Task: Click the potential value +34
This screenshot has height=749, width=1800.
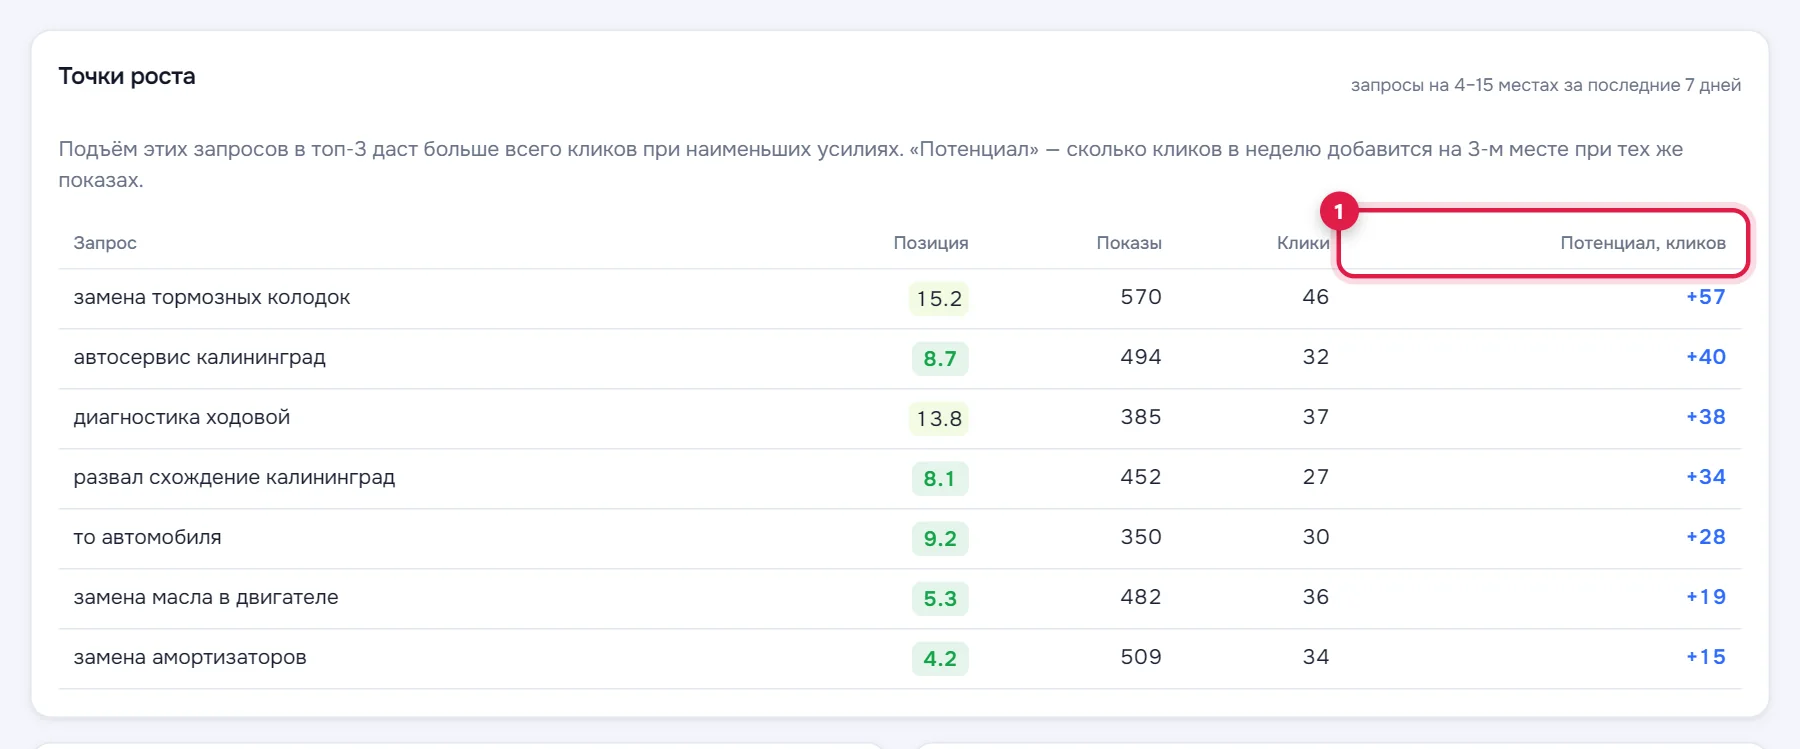Action: pyautogui.click(x=1706, y=477)
